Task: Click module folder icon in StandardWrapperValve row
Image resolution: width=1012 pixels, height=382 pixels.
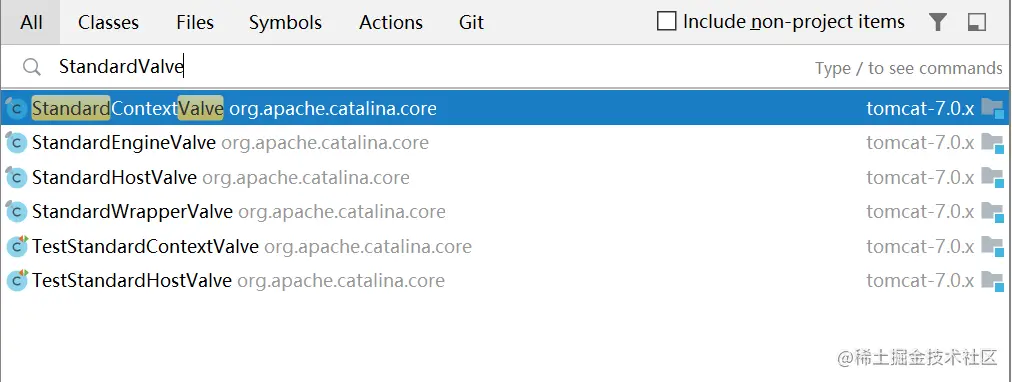Action: [993, 212]
